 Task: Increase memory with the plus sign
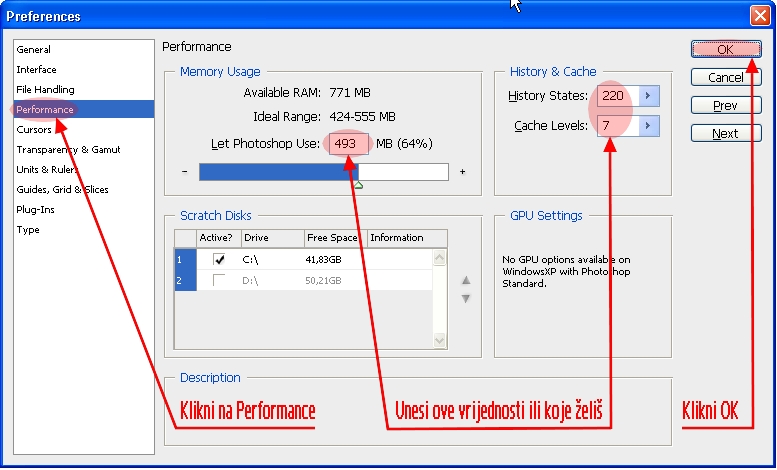462,172
